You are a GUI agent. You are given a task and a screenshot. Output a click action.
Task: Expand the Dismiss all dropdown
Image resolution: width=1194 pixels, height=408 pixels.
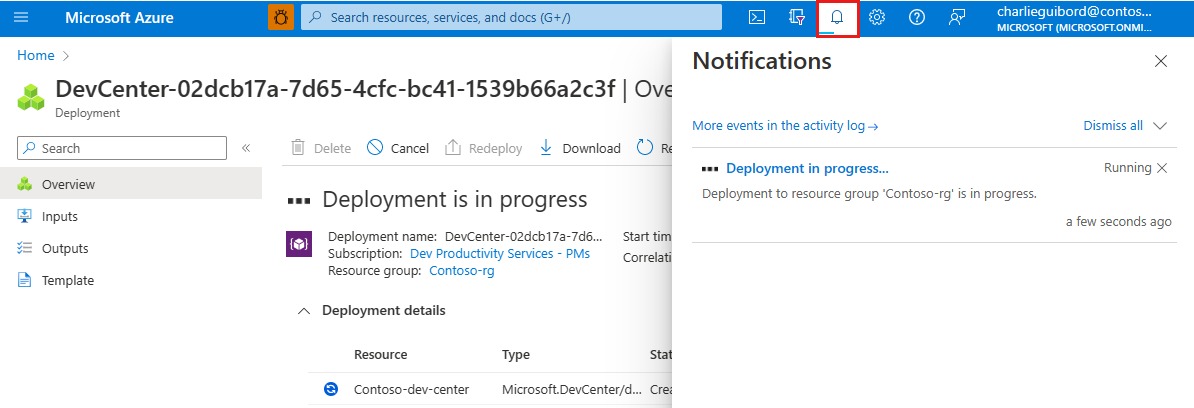[1160, 126]
